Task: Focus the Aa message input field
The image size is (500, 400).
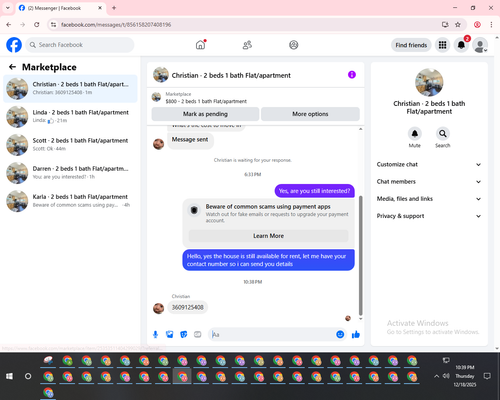Action: (273, 334)
